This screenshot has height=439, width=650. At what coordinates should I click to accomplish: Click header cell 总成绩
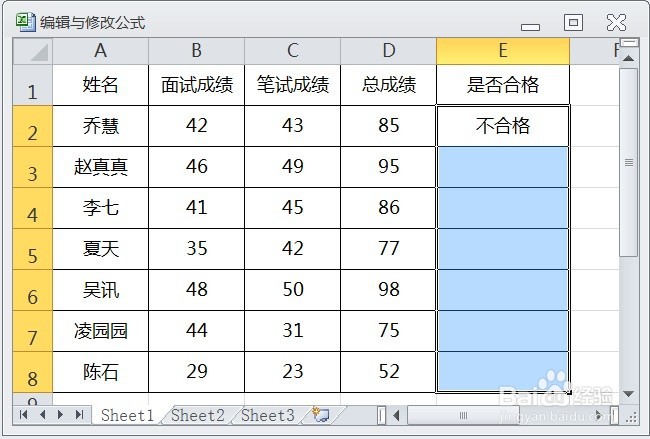pos(388,85)
